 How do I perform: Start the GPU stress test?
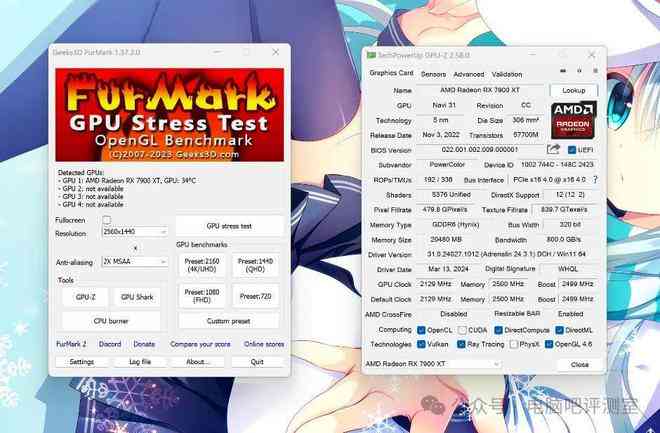229,226
